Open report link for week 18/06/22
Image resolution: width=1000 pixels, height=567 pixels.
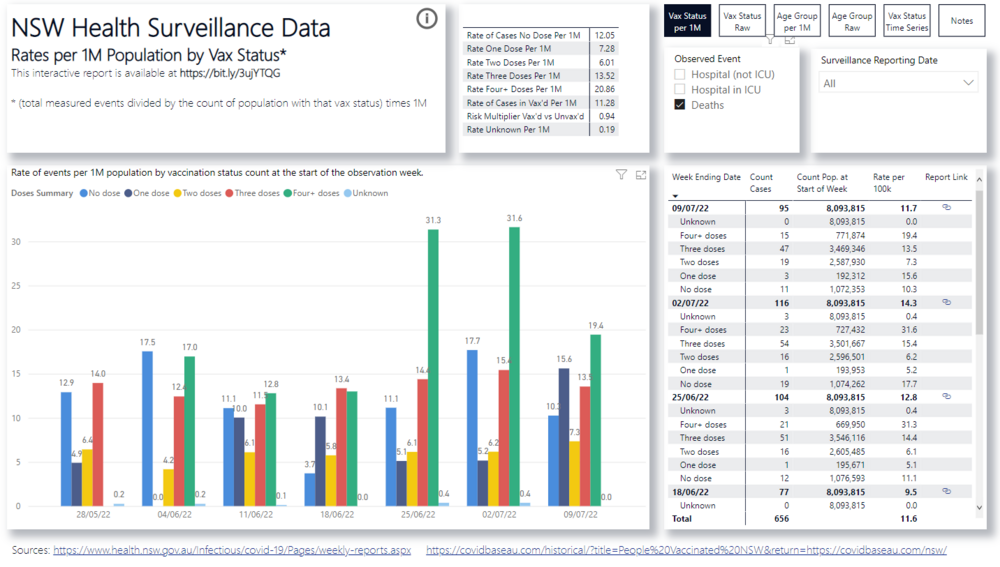click(x=946, y=492)
